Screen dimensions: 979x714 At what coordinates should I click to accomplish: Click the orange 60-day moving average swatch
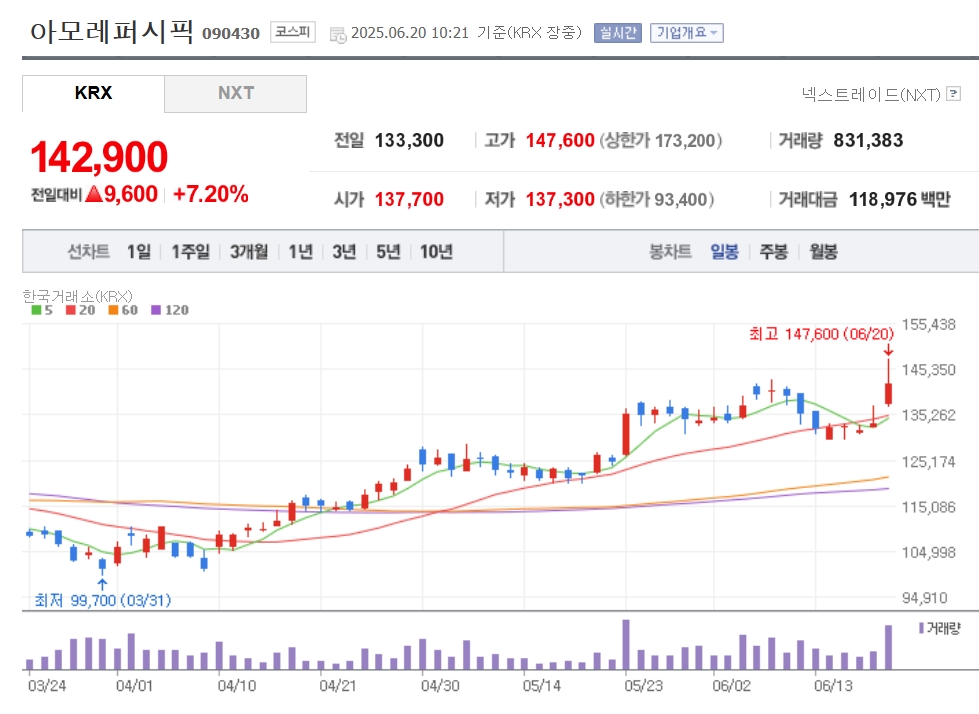pos(113,310)
